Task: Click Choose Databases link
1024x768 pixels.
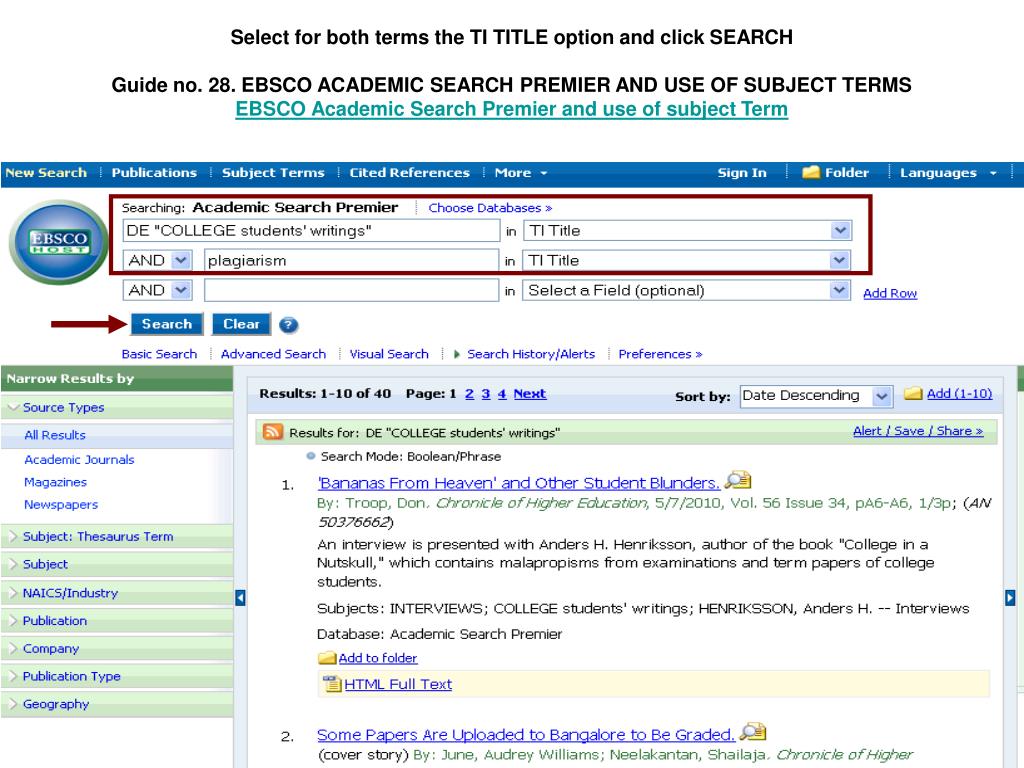Action: coord(490,208)
